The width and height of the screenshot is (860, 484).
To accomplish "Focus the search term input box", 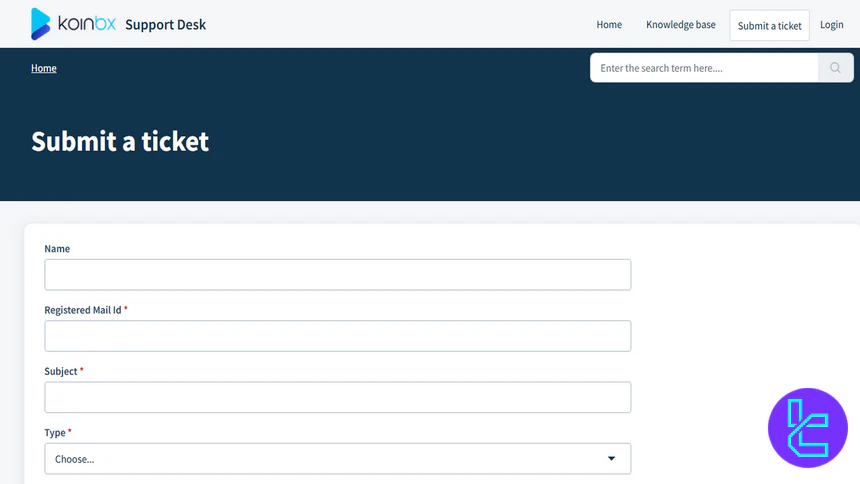I will pyautogui.click(x=704, y=68).
